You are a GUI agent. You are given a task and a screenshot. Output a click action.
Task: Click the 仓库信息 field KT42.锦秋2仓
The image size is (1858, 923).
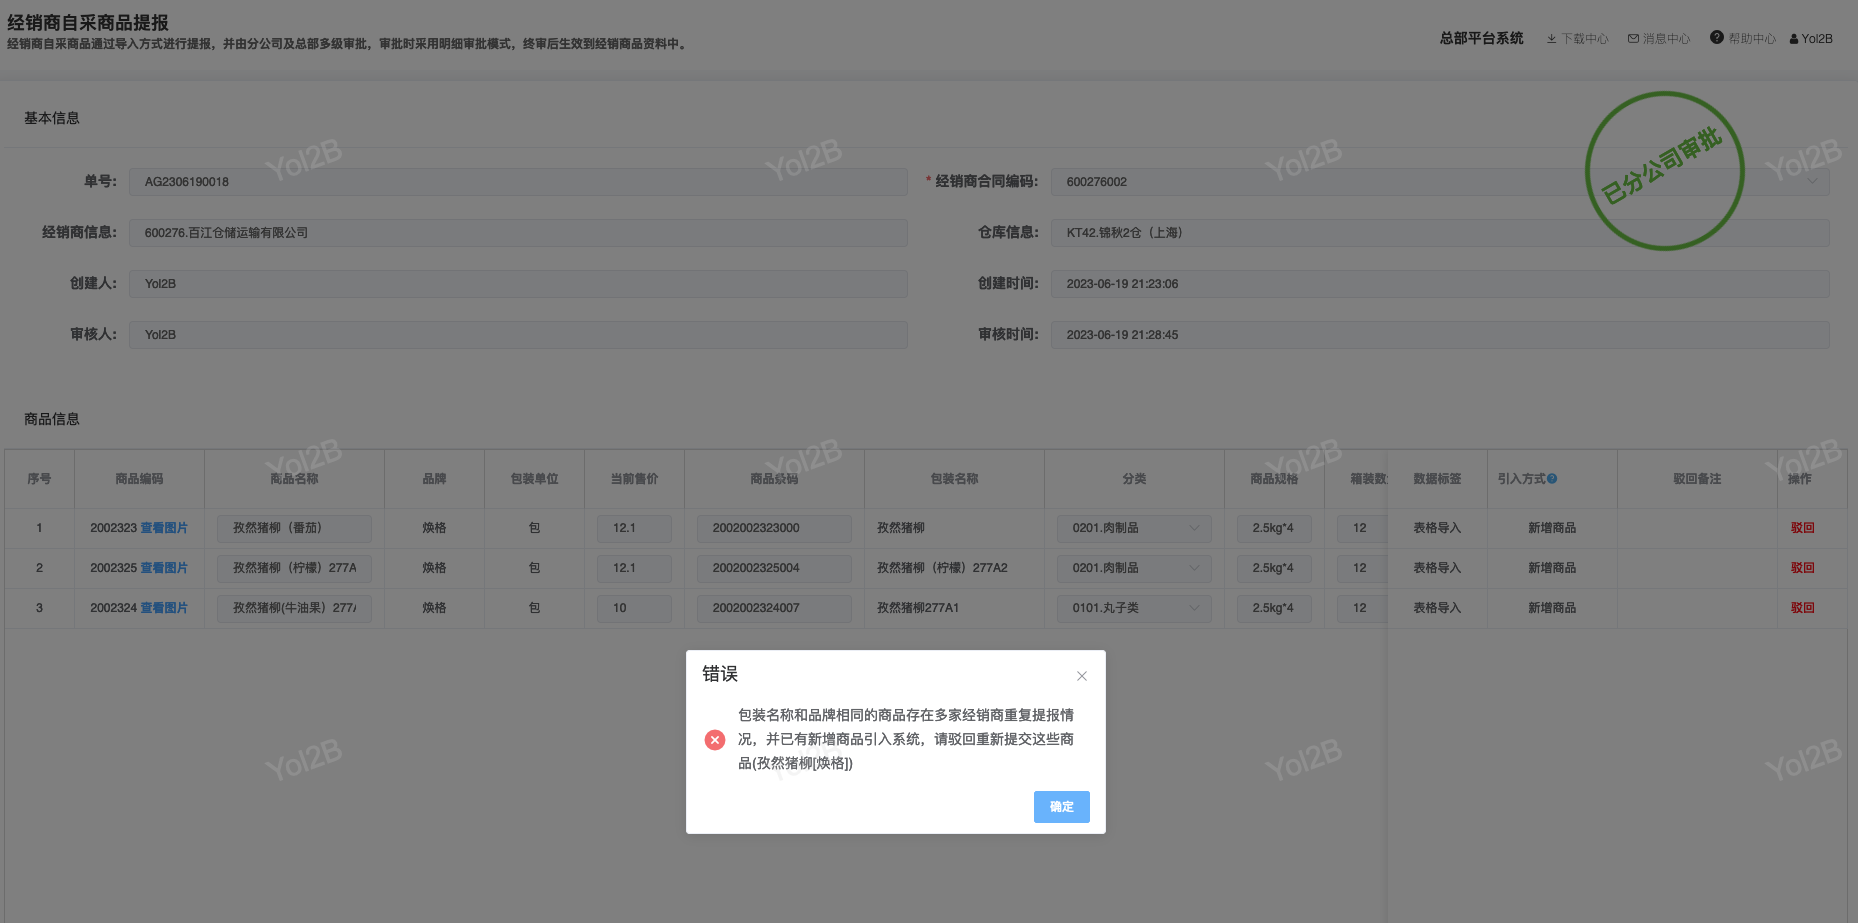tap(1440, 233)
